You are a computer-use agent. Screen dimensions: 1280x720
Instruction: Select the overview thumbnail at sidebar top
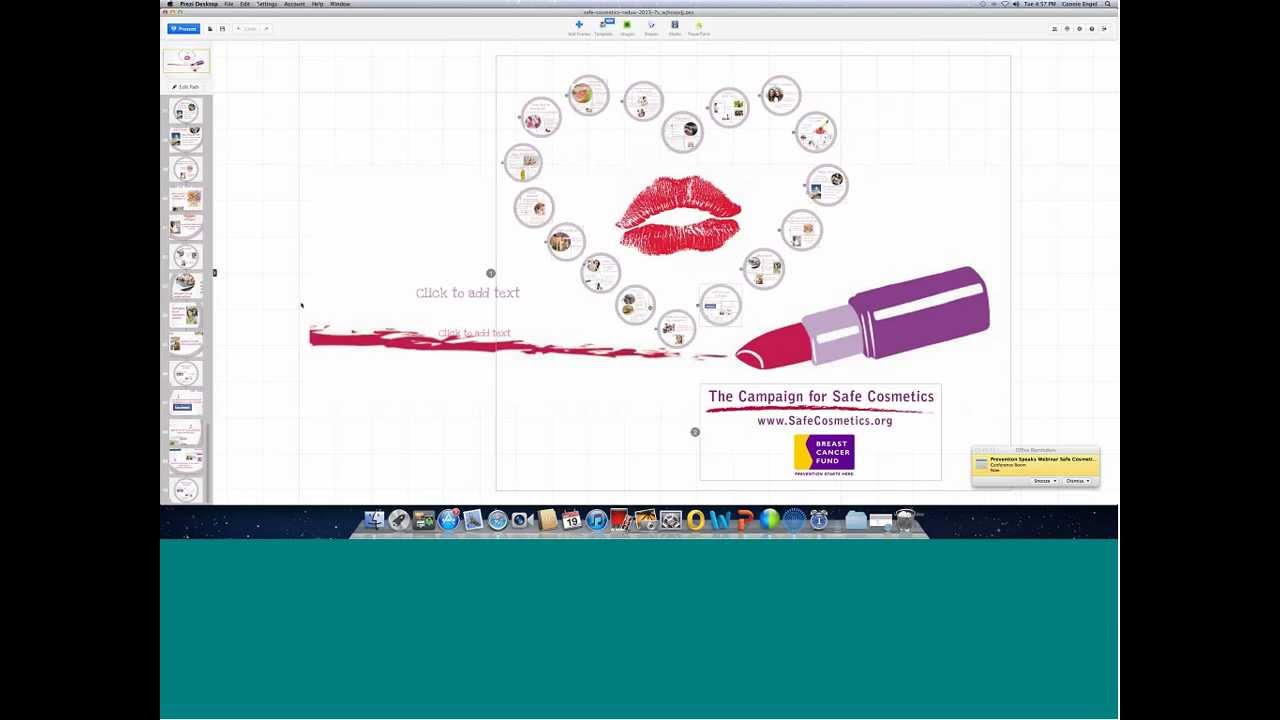[187, 61]
